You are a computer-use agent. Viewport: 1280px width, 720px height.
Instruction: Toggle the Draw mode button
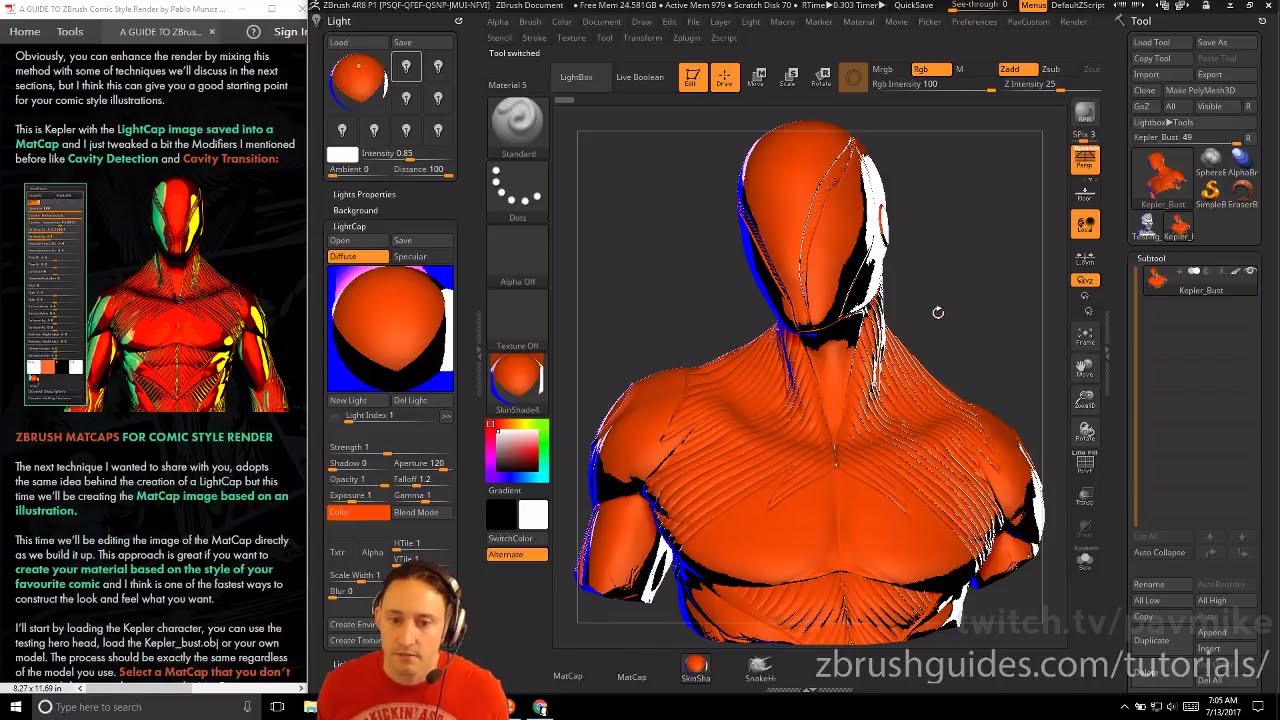coord(724,77)
